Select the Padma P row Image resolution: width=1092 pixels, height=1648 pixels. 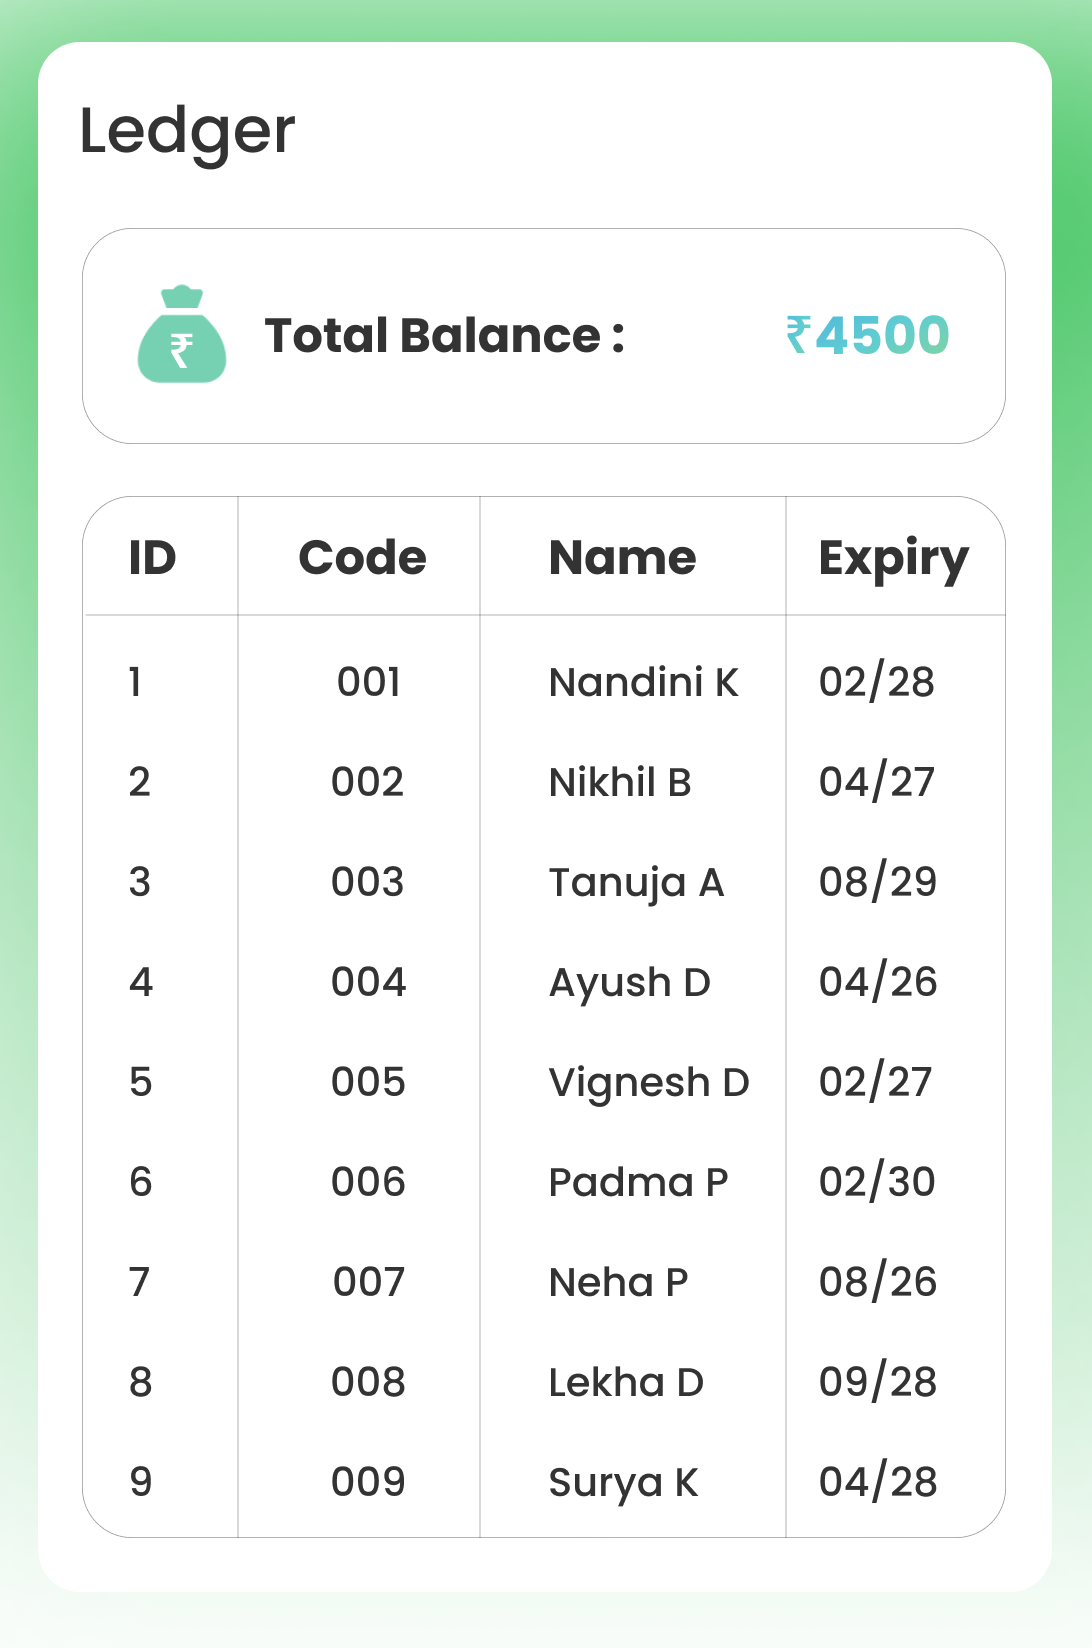pos(638,1183)
